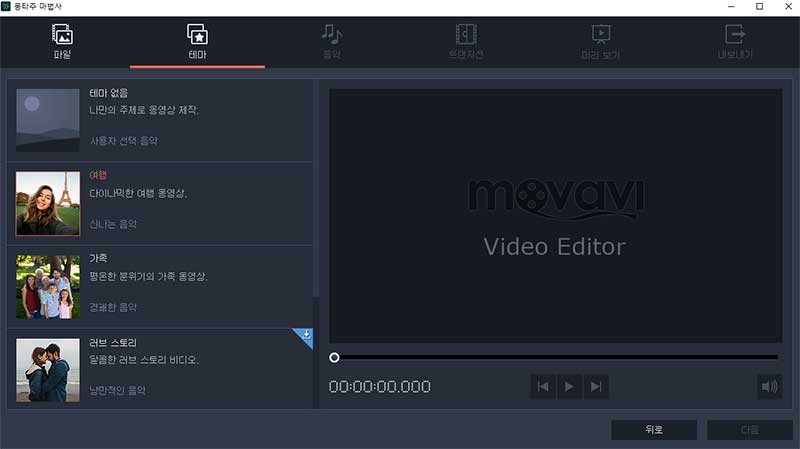Screen dimensions: 800x449
Task: Choose the 여행 travel theme thumbnail
Action: 48,204
